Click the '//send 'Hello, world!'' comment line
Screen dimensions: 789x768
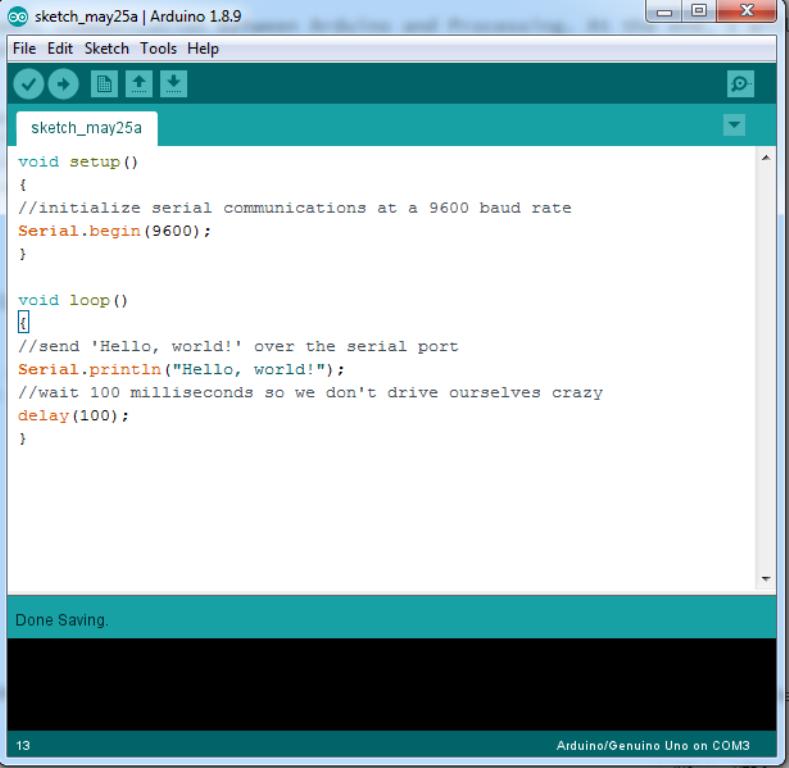coord(239,346)
